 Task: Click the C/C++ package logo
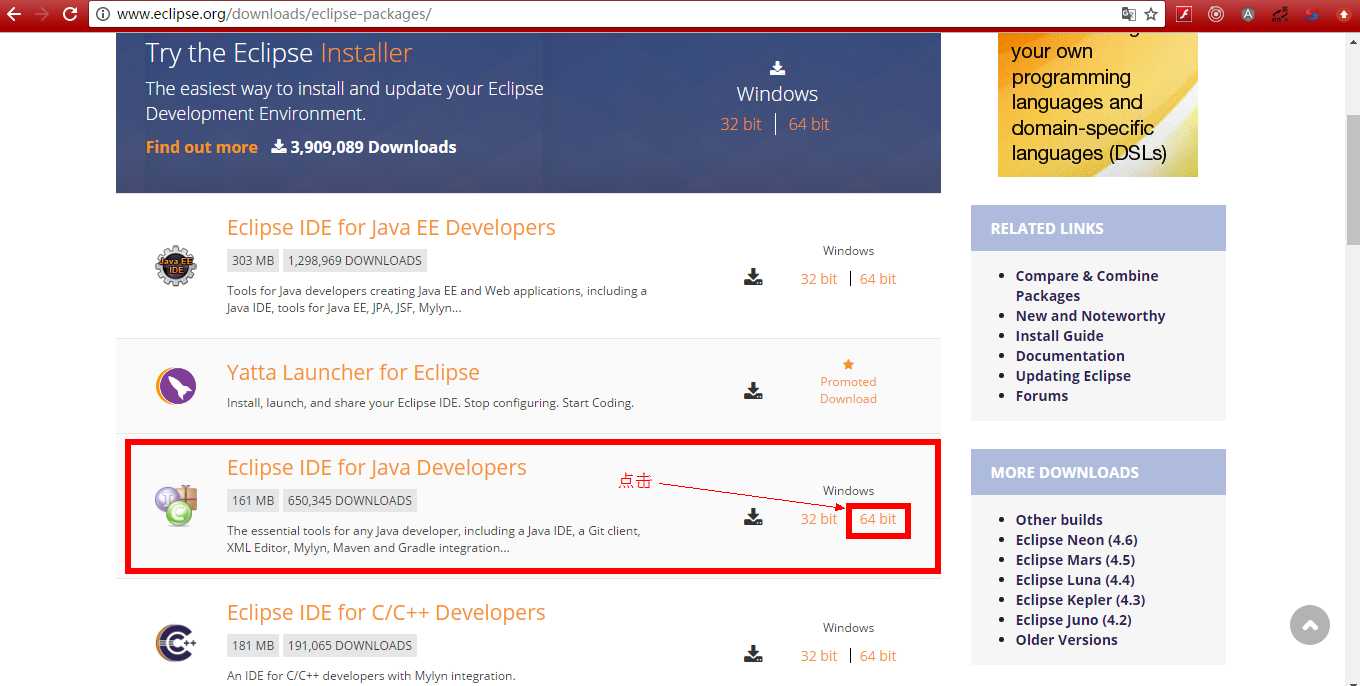tap(176, 642)
